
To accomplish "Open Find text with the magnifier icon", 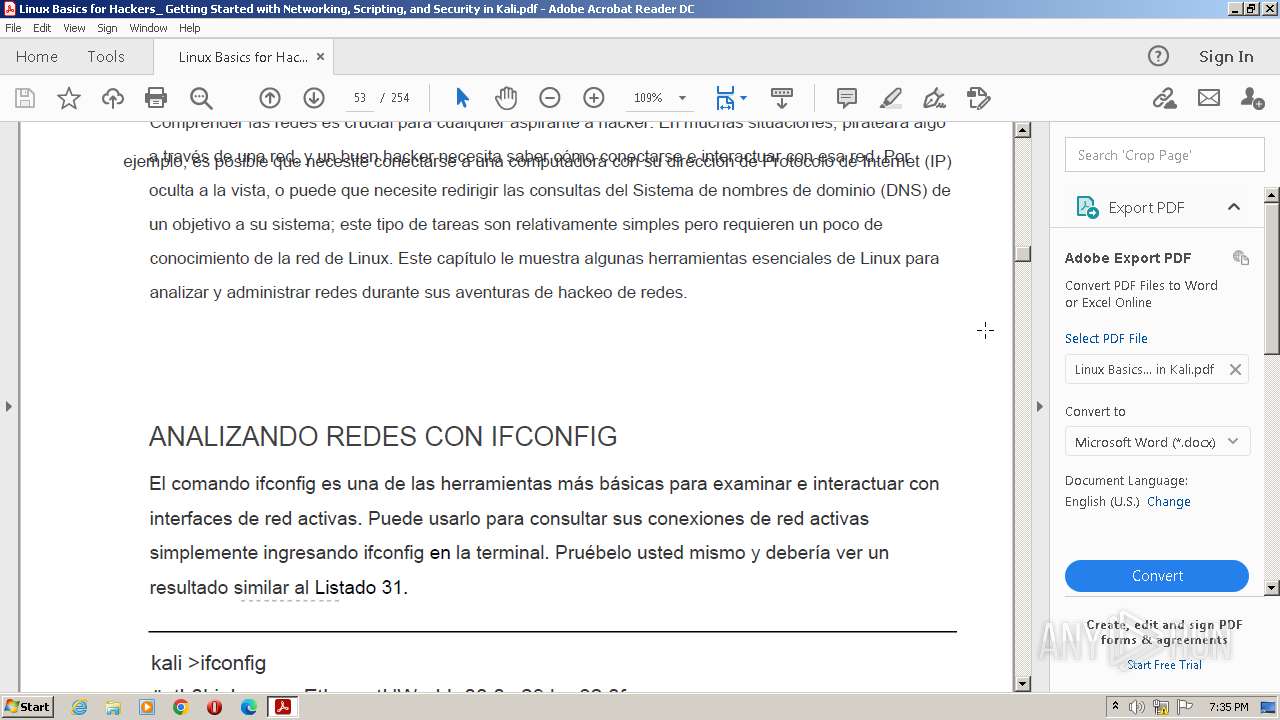I will pyautogui.click(x=201, y=98).
